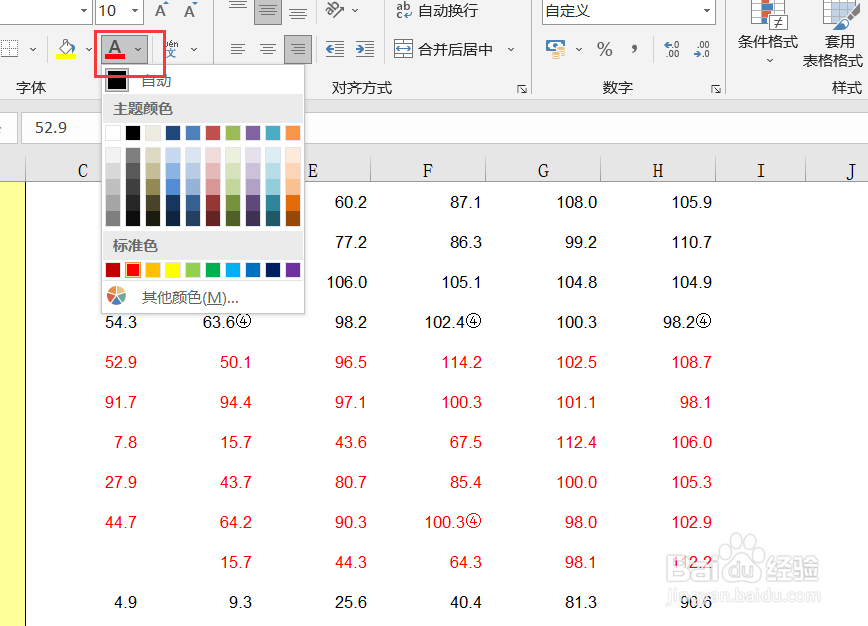Screen dimensions: 868x626
Task: Click the pie-chart icon beside 其他颜色
Action: (x=117, y=296)
